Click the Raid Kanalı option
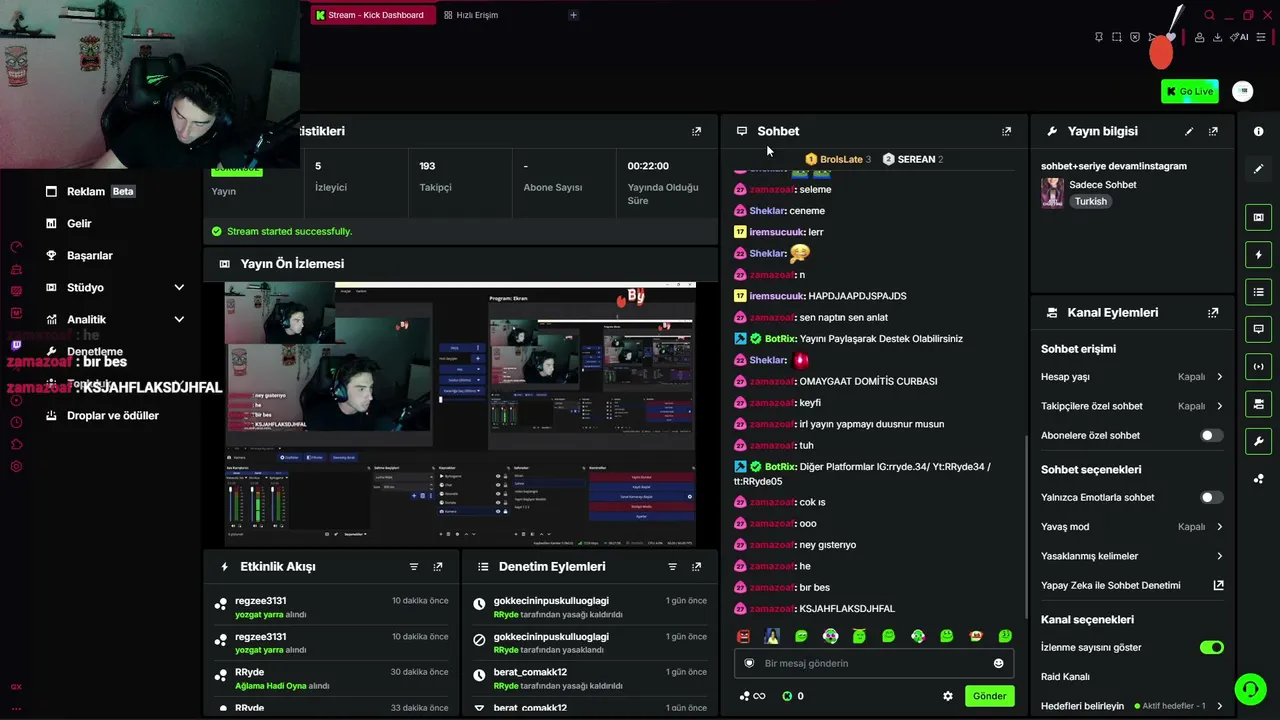The height and width of the screenshot is (720, 1280). (1065, 677)
